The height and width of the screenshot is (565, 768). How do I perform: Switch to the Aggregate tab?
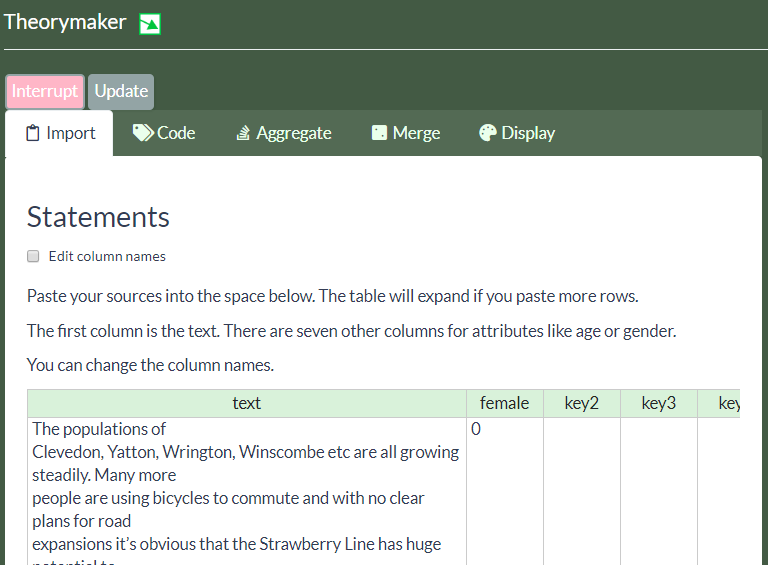click(283, 133)
